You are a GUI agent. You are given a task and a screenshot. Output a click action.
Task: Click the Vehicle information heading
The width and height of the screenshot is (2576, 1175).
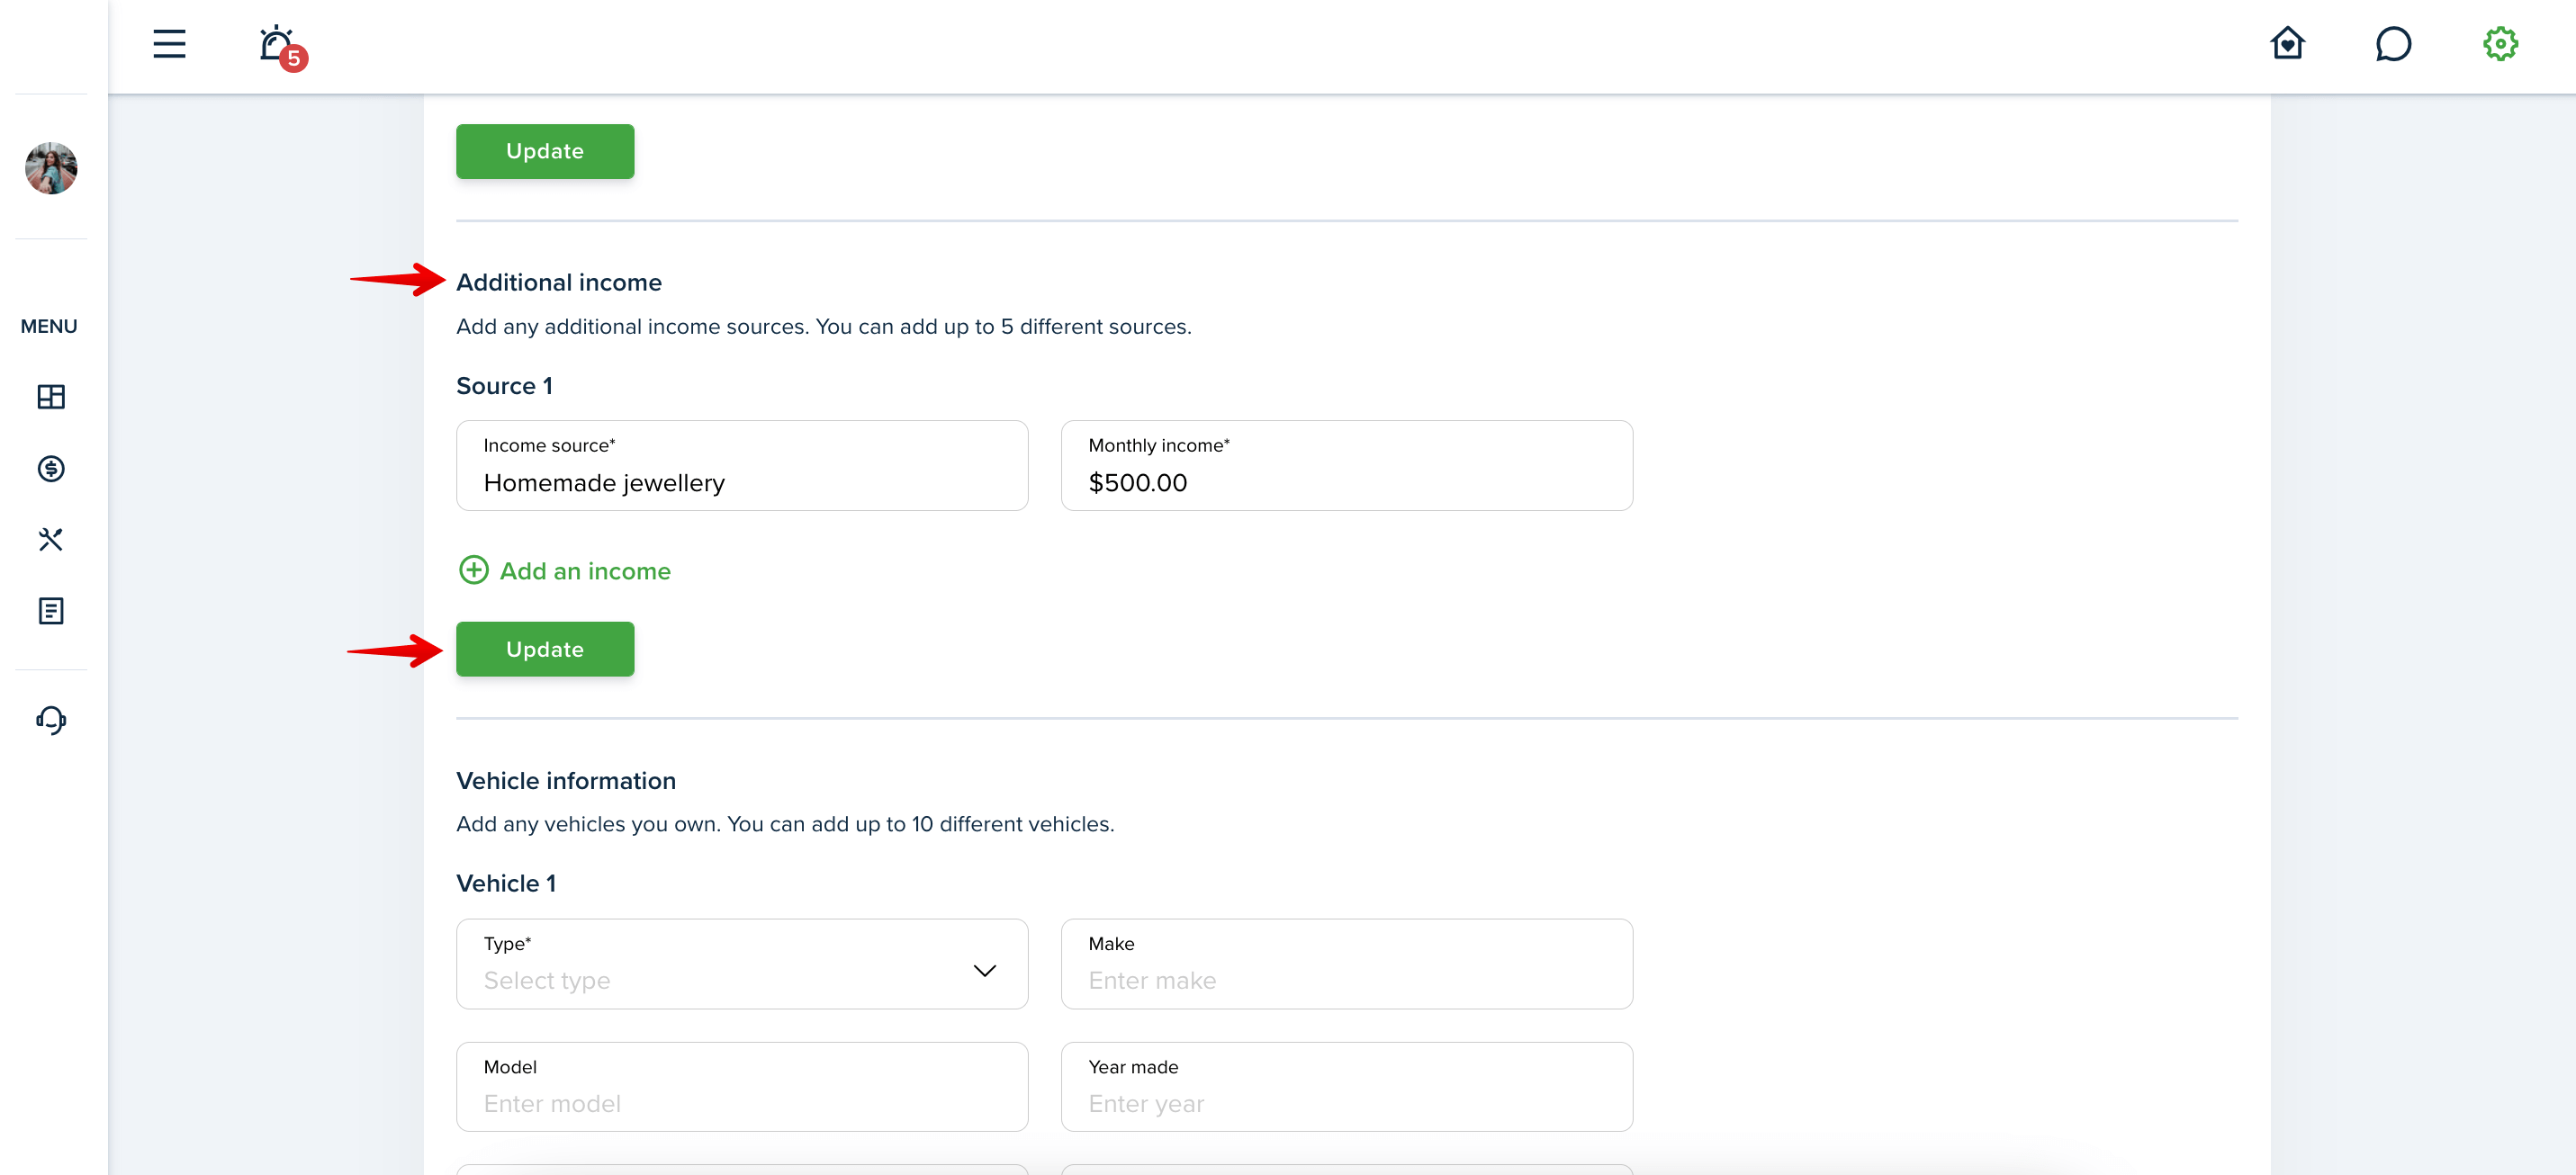pyautogui.click(x=566, y=781)
